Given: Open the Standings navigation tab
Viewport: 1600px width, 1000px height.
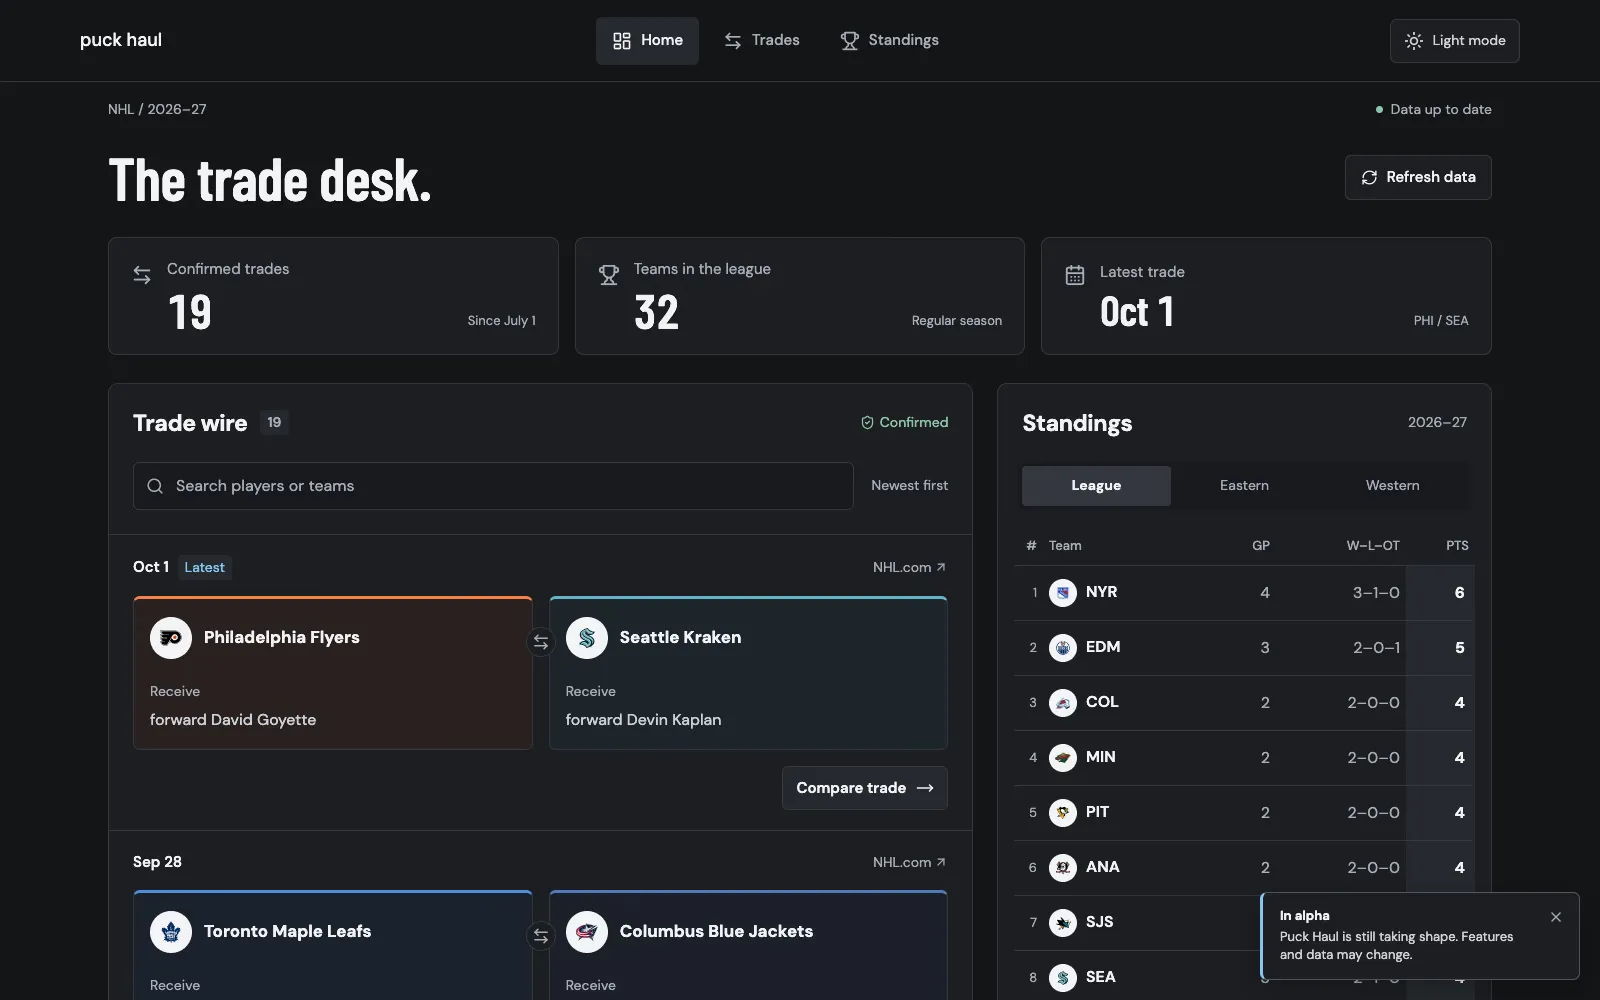Looking at the screenshot, I should coord(889,41).
